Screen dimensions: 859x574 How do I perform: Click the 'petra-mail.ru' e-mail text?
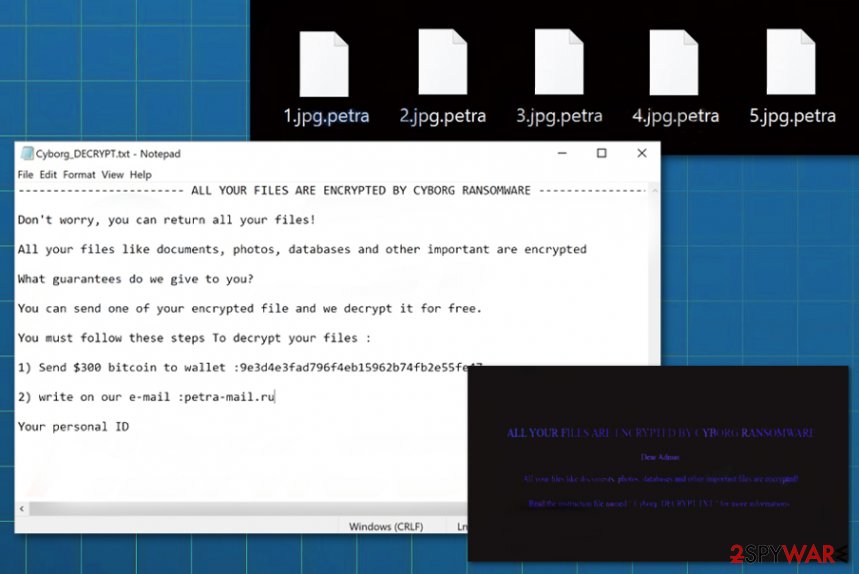(x=229, y=397)
